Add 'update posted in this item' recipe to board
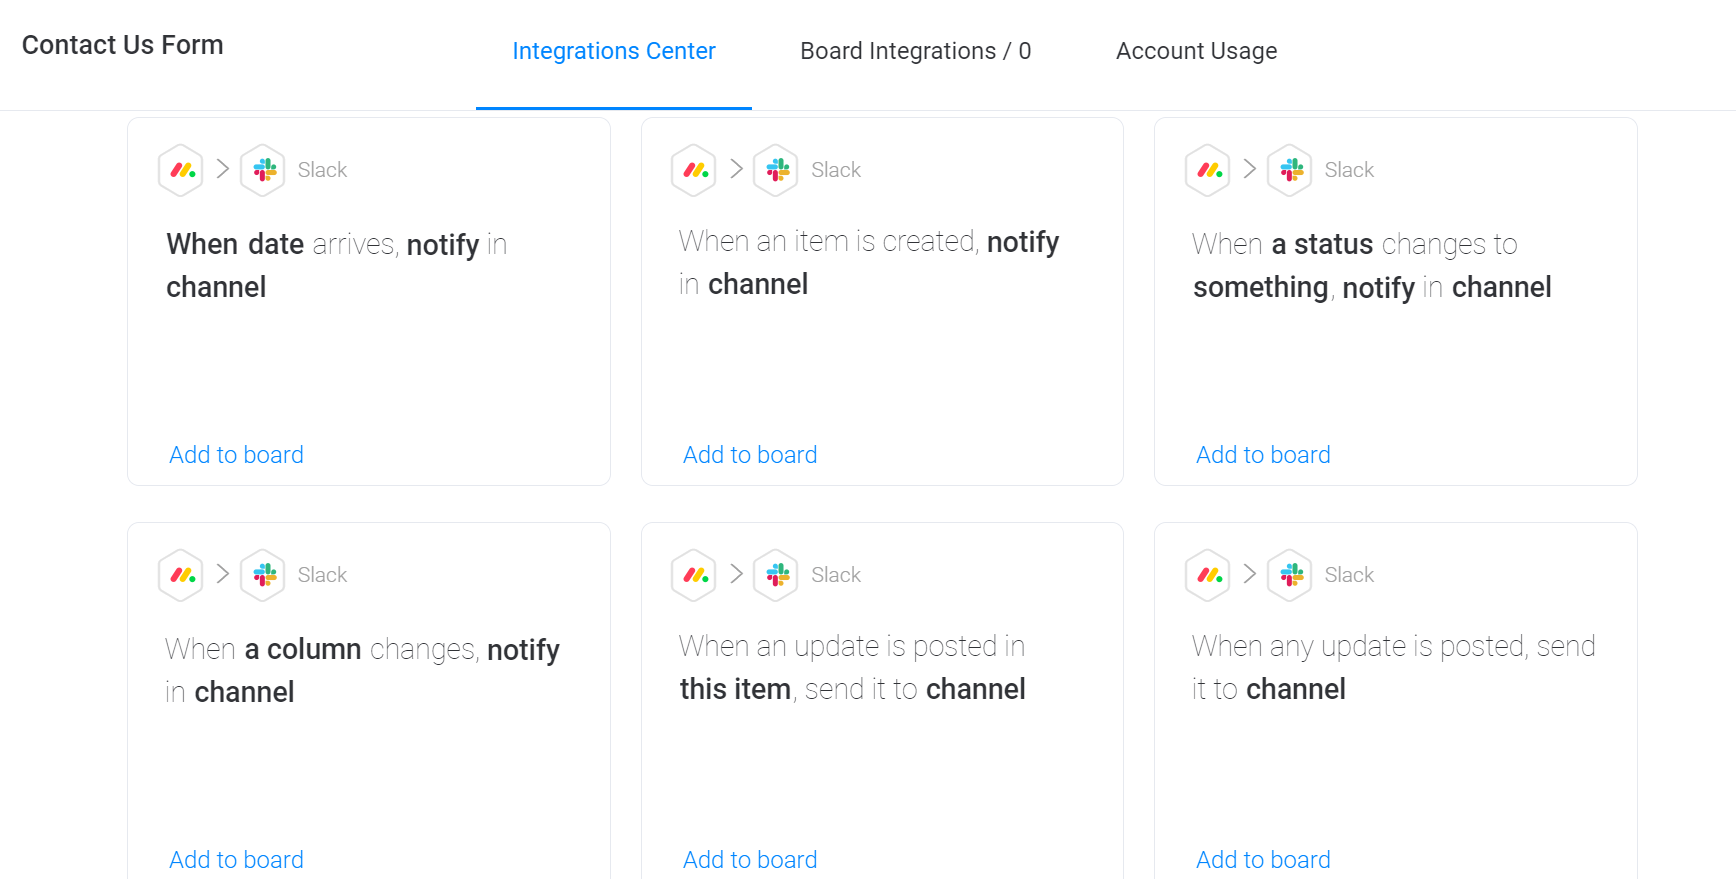The image size is (1736, 879). point(750,860)
